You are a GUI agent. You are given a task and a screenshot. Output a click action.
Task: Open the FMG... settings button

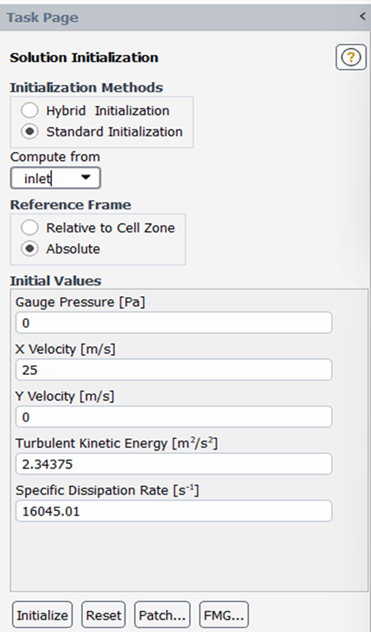(x=224, y=615)
